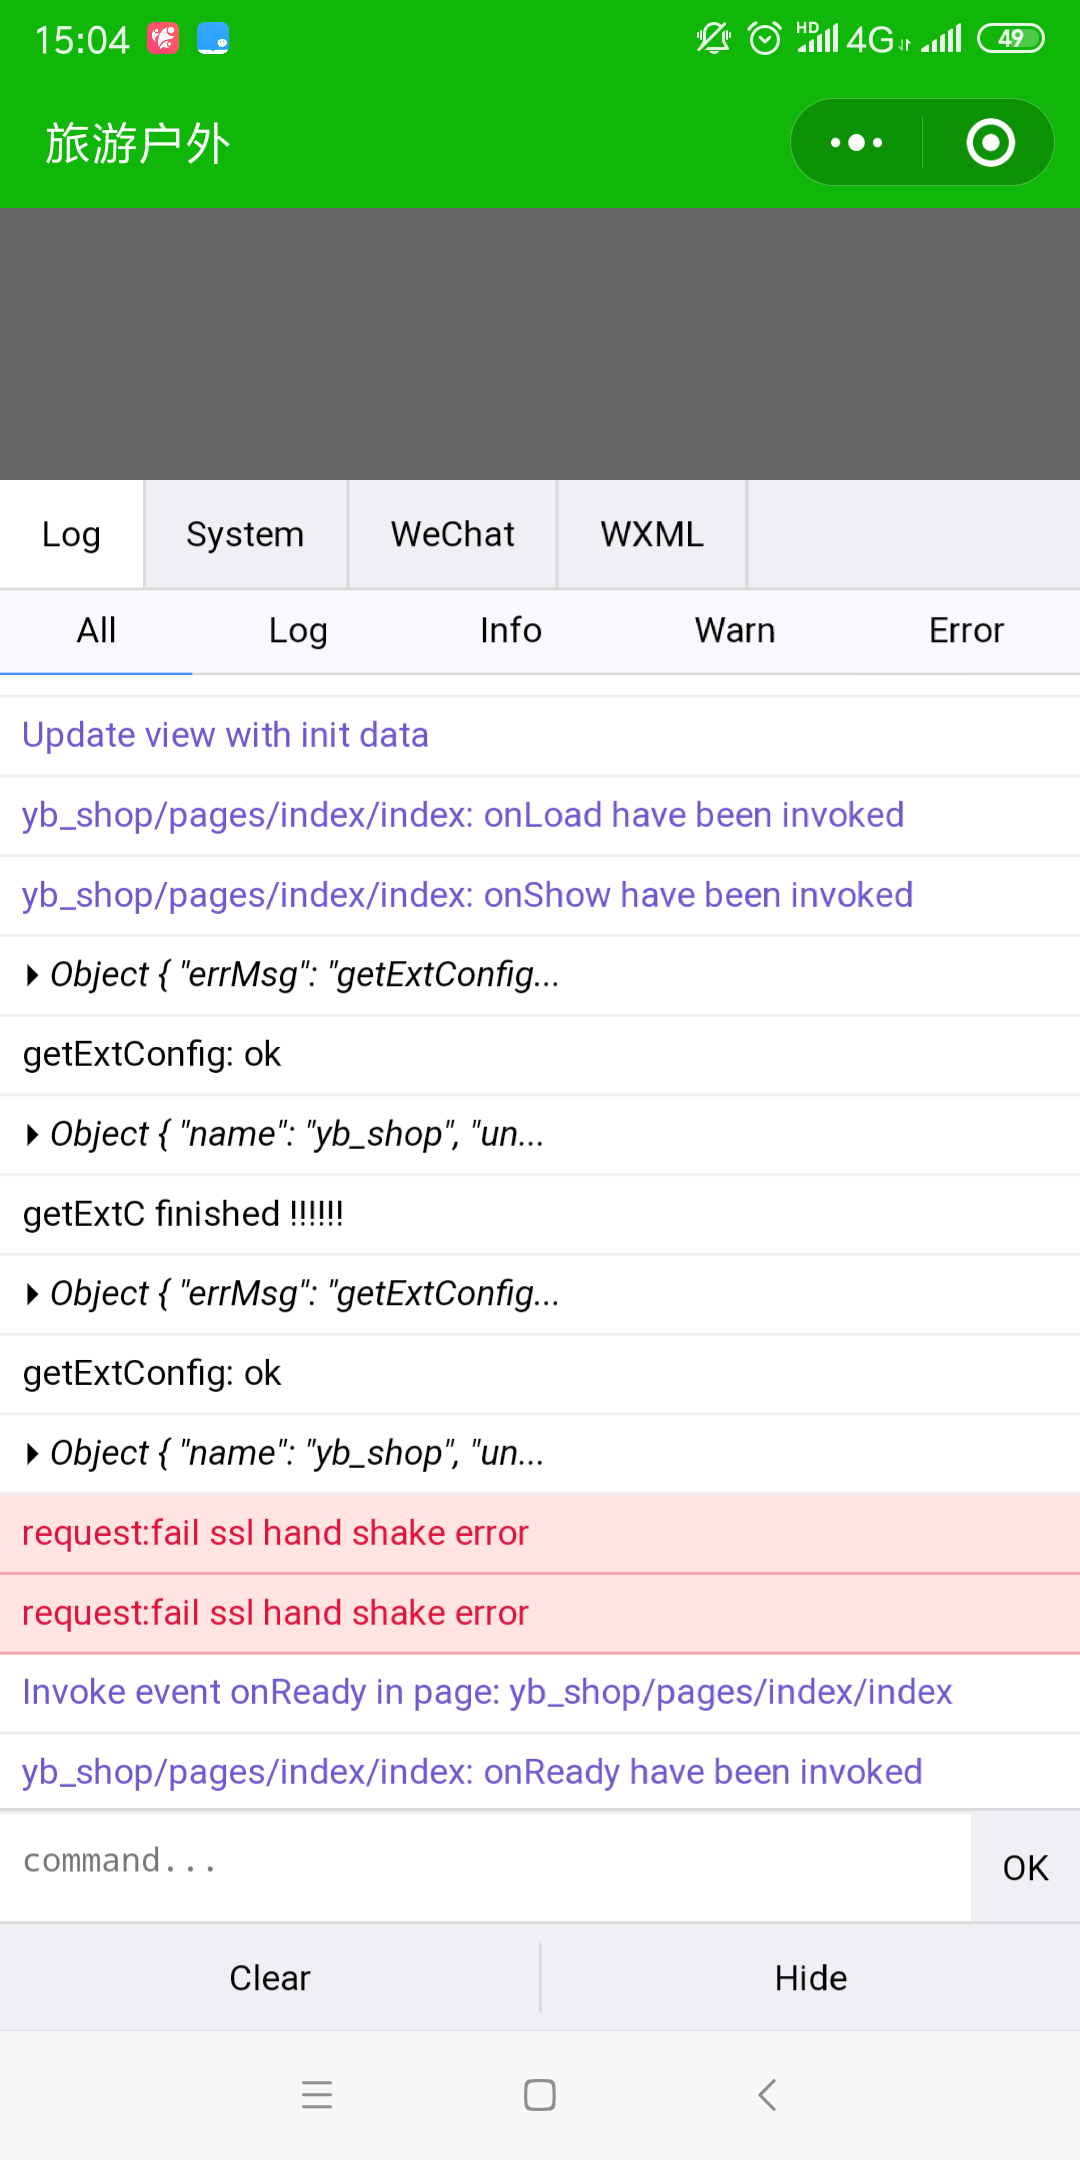Screen dimensions: 1080x2160
Task: Expand the second errMsg getExtConfig object
Action: point(33,1294)
